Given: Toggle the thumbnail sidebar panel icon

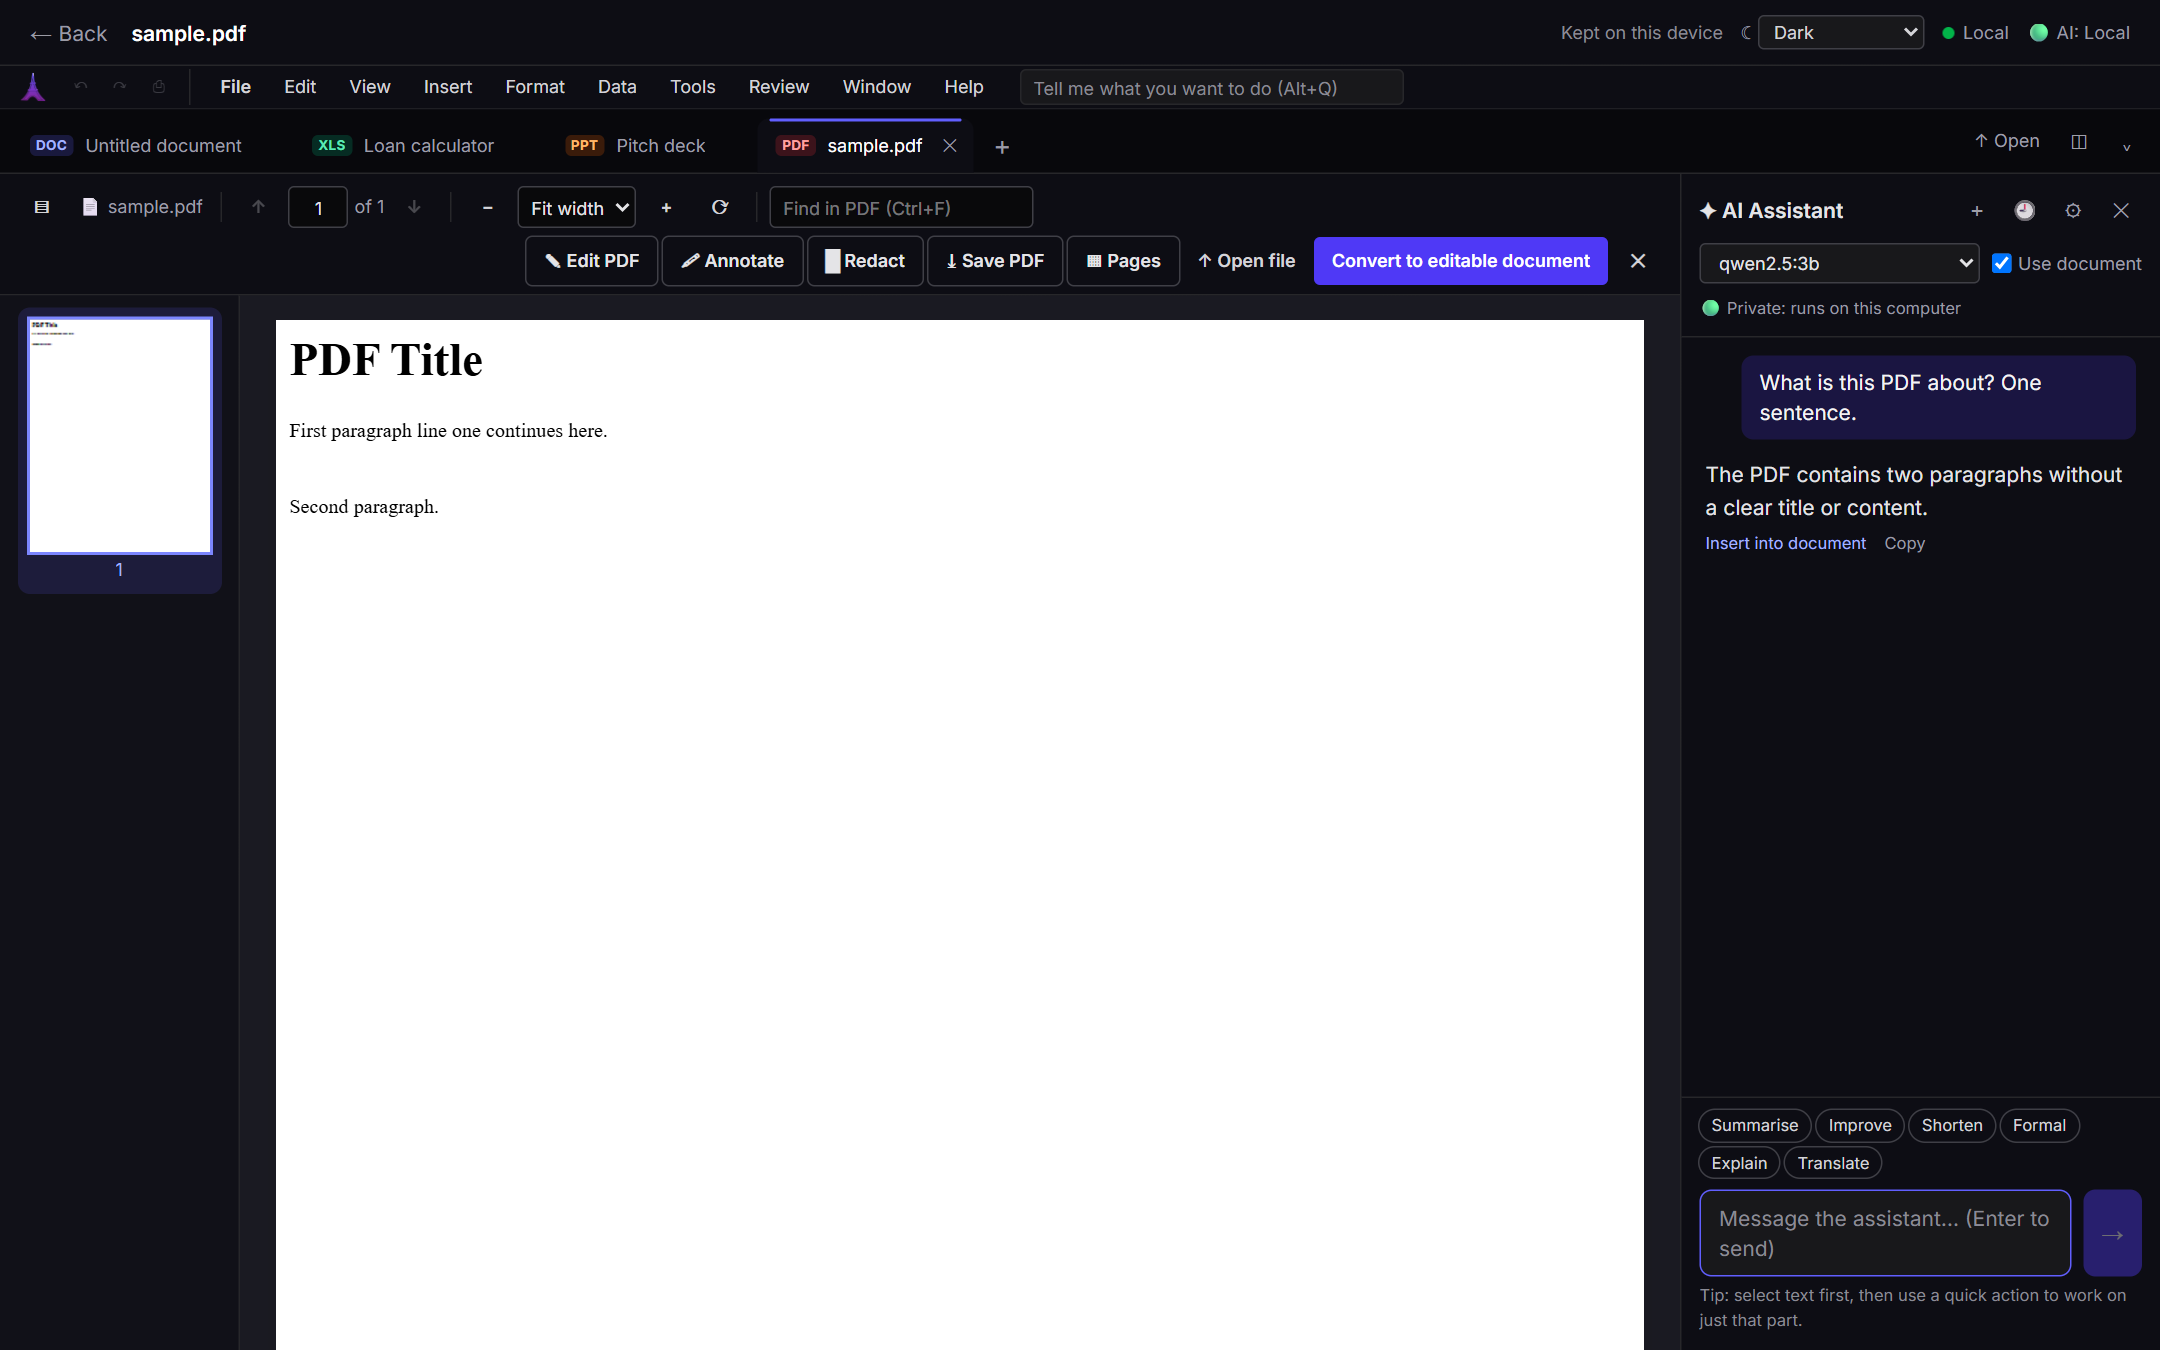Looking at the screenshot, I should (x=42, y=207).
